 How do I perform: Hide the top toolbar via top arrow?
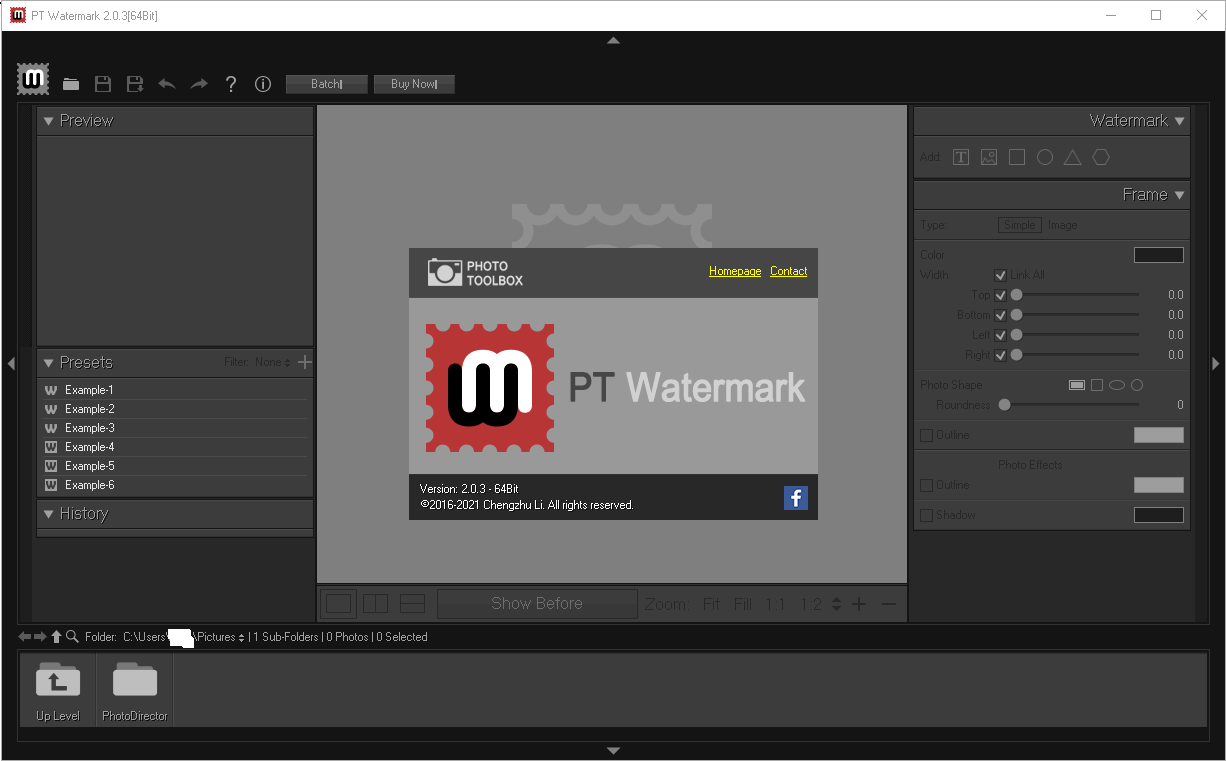(x=613, y=41)
